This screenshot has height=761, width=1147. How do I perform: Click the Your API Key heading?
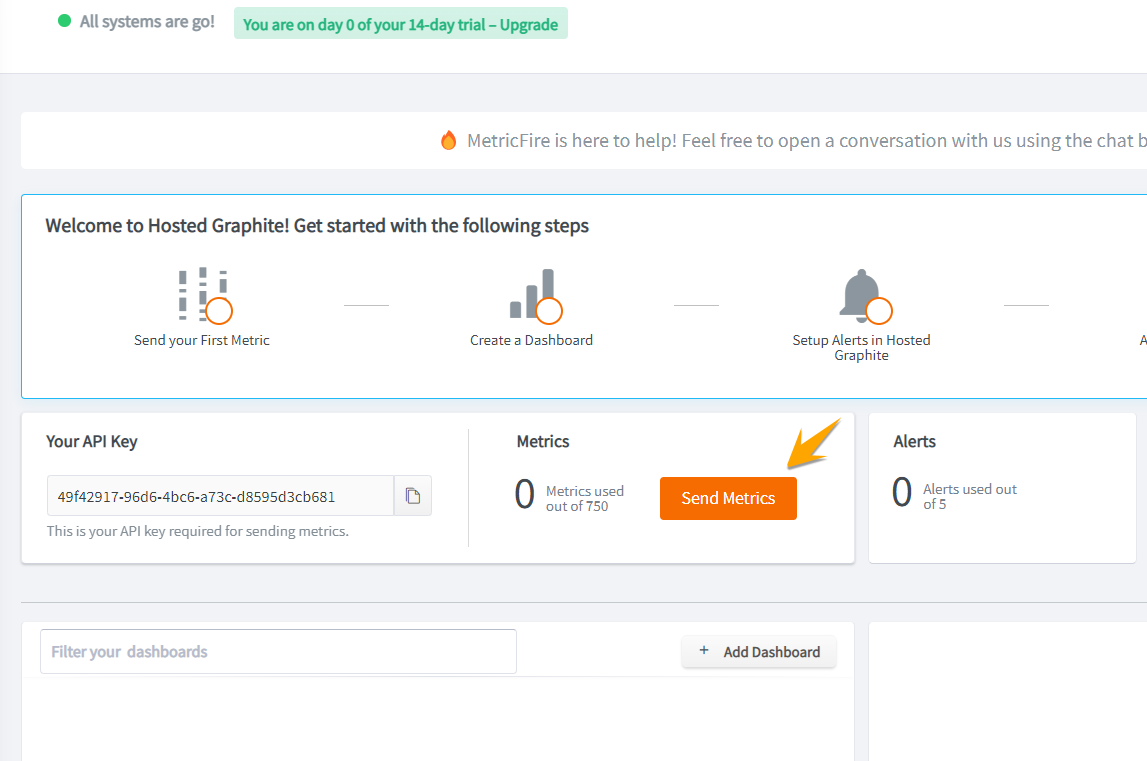pyautogui.click(x=91, y=441)
